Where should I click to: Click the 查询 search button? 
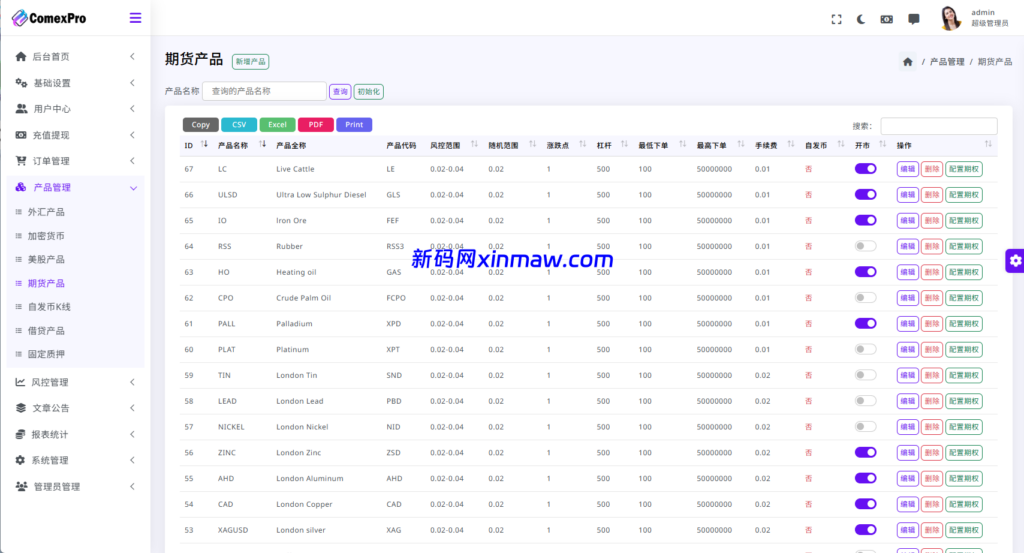tap(340, 91)
